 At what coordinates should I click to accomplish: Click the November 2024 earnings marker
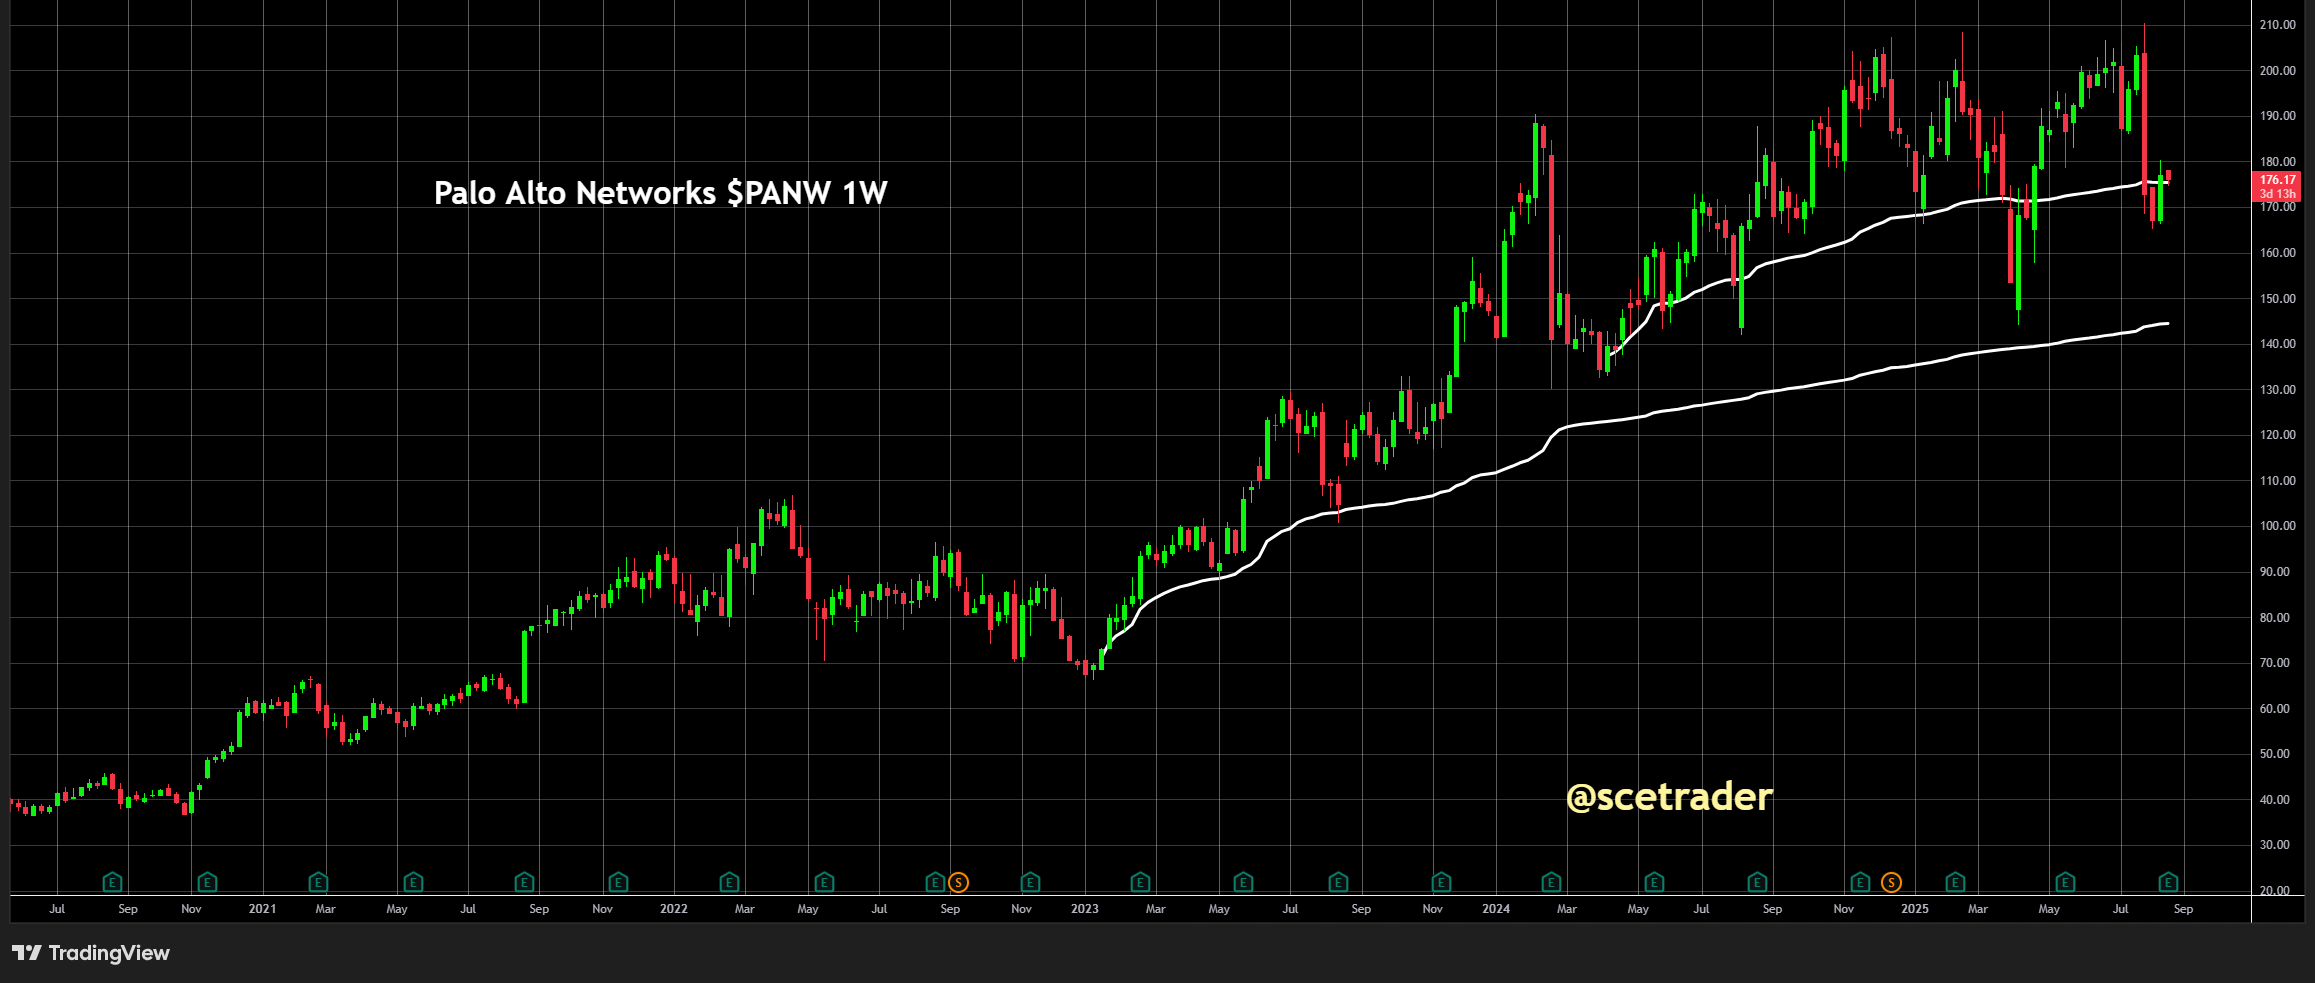(x=1860, y=882)
